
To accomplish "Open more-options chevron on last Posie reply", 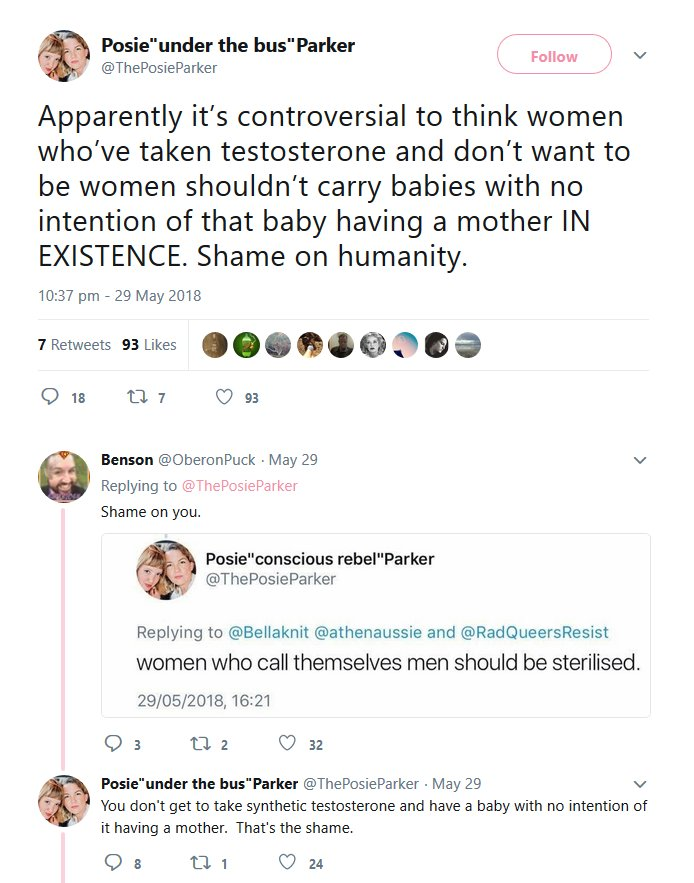I will coord(641,784).
